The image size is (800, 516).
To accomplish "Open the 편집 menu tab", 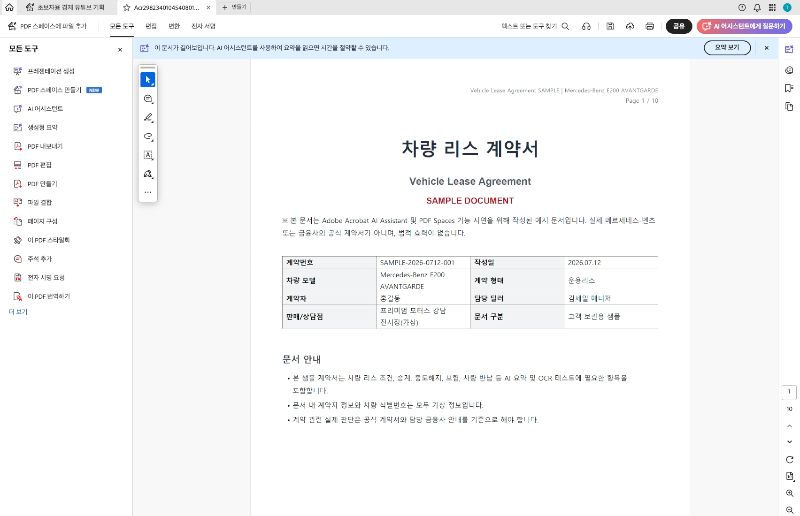I will (151, 26).
